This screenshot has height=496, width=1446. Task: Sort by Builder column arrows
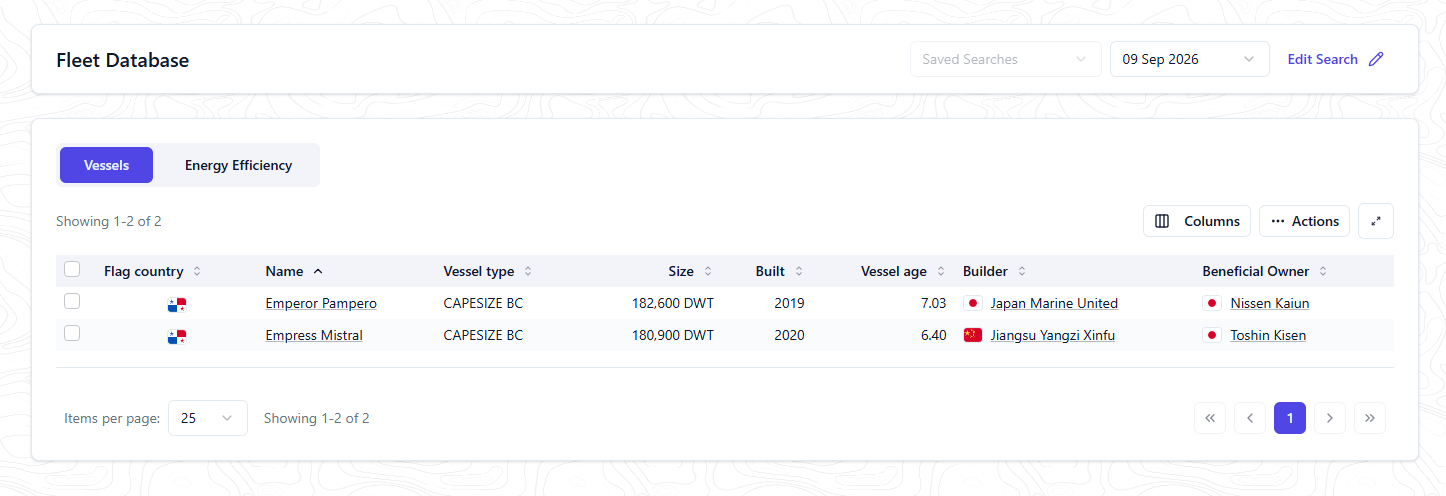pyautogui.click(x=1022, y=271)
